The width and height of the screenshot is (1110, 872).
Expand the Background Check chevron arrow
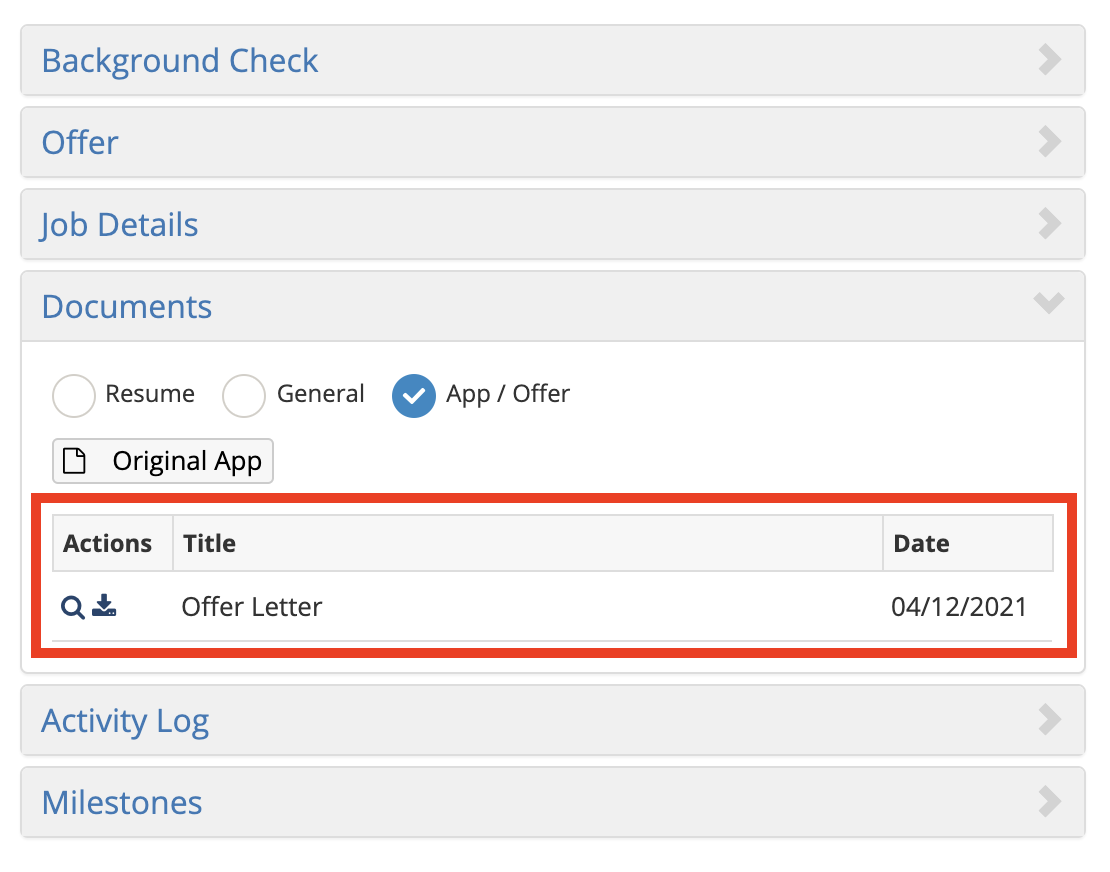click(x=1049, y=60)
